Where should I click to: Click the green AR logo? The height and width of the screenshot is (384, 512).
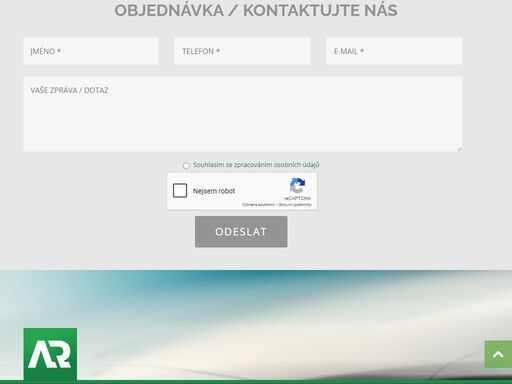pos(50,354)
